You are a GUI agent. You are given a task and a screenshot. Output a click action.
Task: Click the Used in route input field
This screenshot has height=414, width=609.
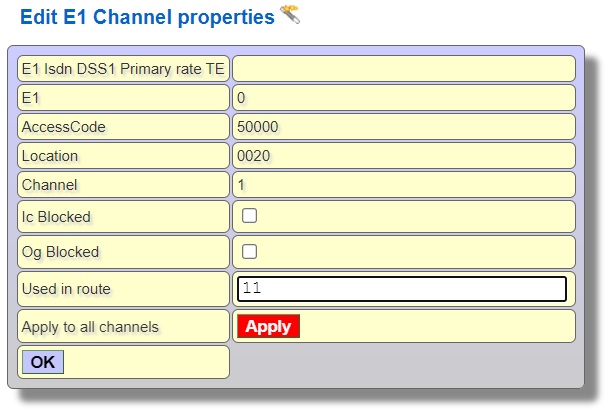point(402,289)
